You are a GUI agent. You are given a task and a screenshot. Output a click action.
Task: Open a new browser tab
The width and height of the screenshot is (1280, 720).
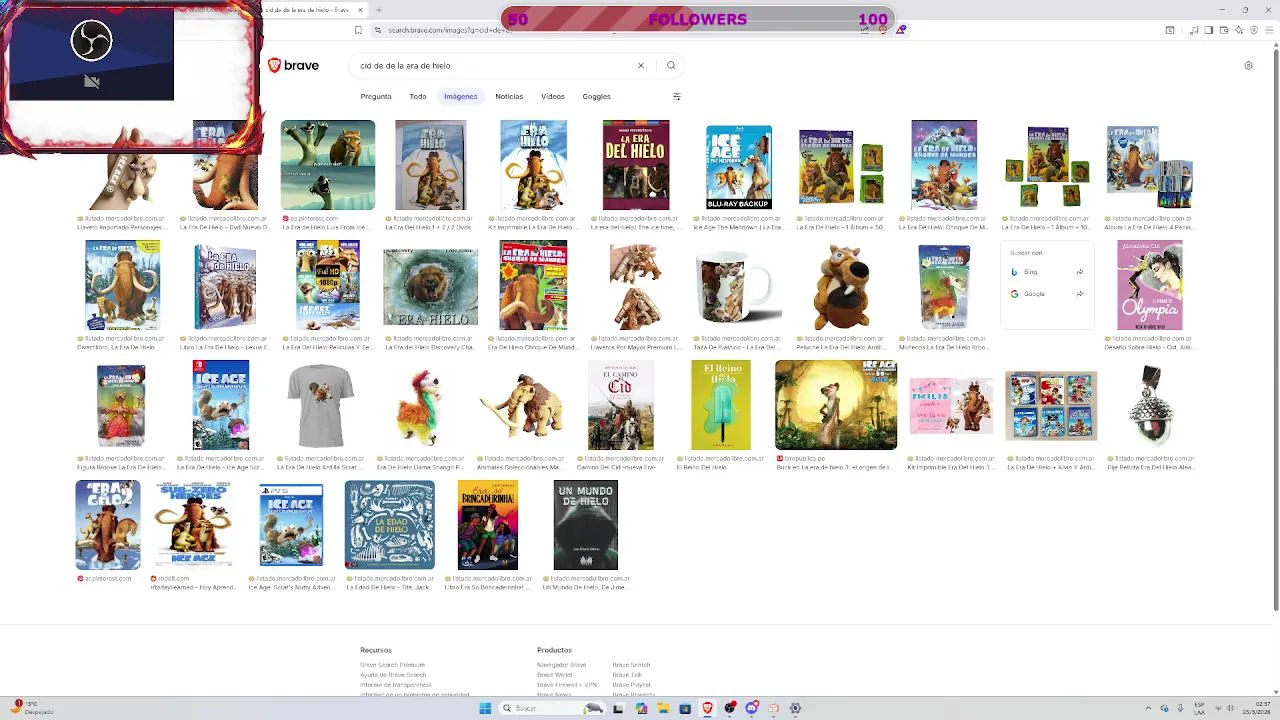378,10
